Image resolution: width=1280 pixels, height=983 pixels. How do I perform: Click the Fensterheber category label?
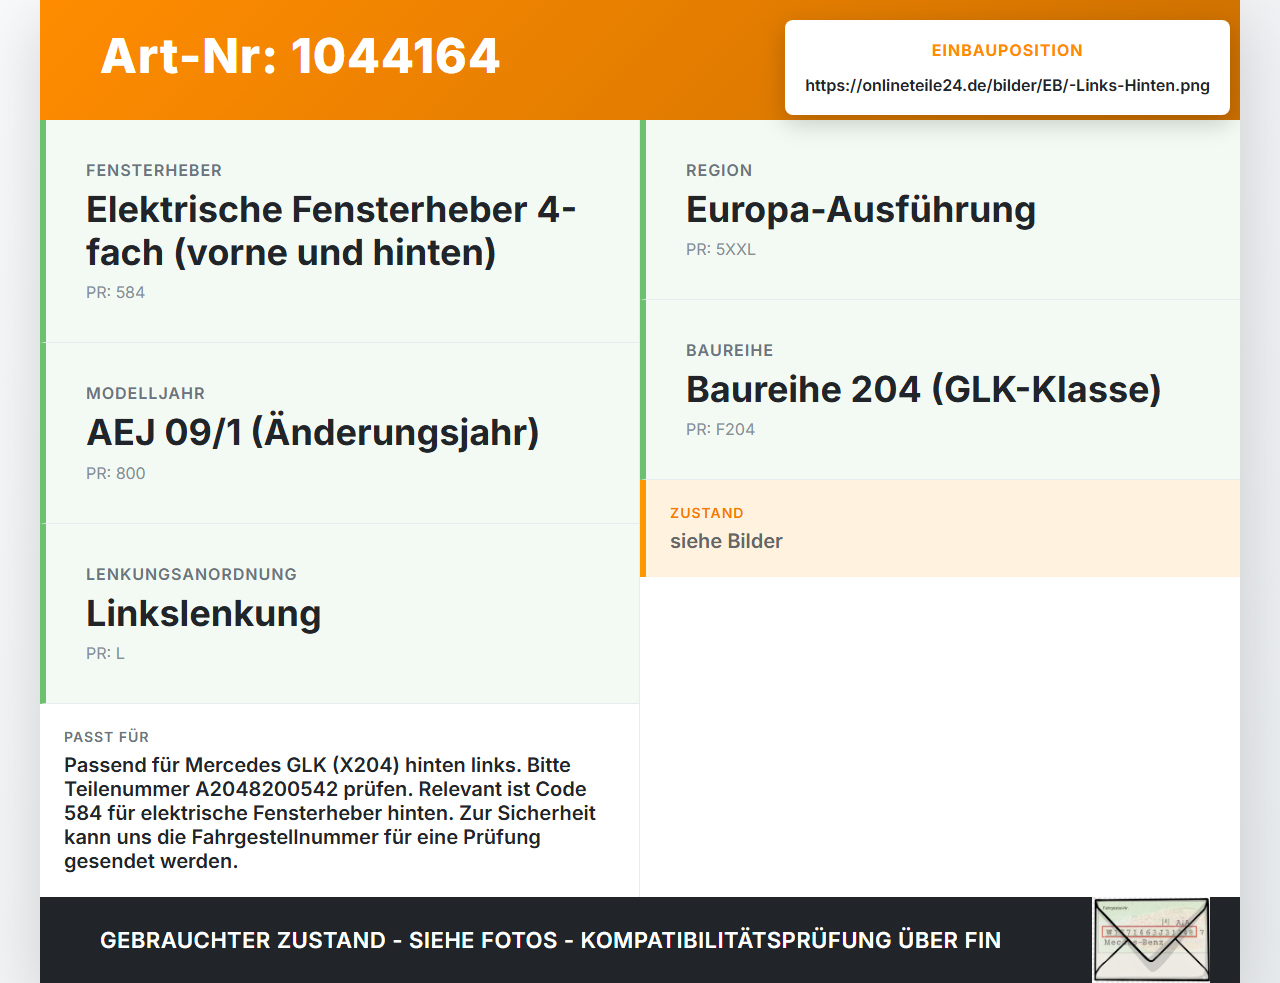pyautogui.click(x=154, y=170)
